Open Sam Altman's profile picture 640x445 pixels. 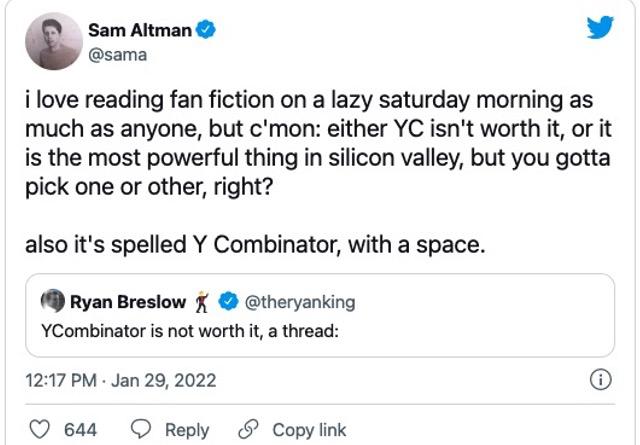click(53, 41)
